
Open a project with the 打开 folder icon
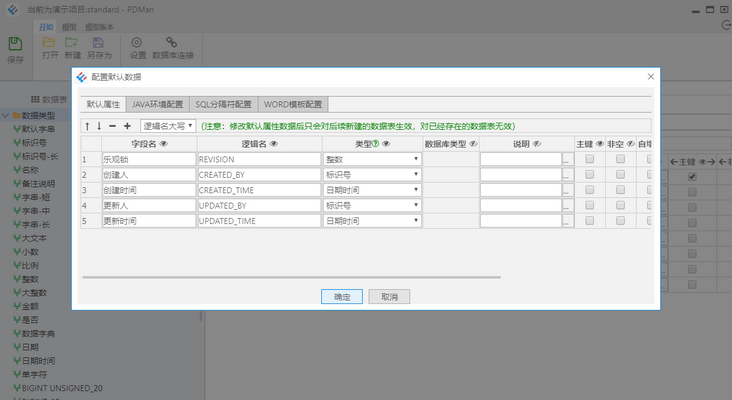point(49,42)
